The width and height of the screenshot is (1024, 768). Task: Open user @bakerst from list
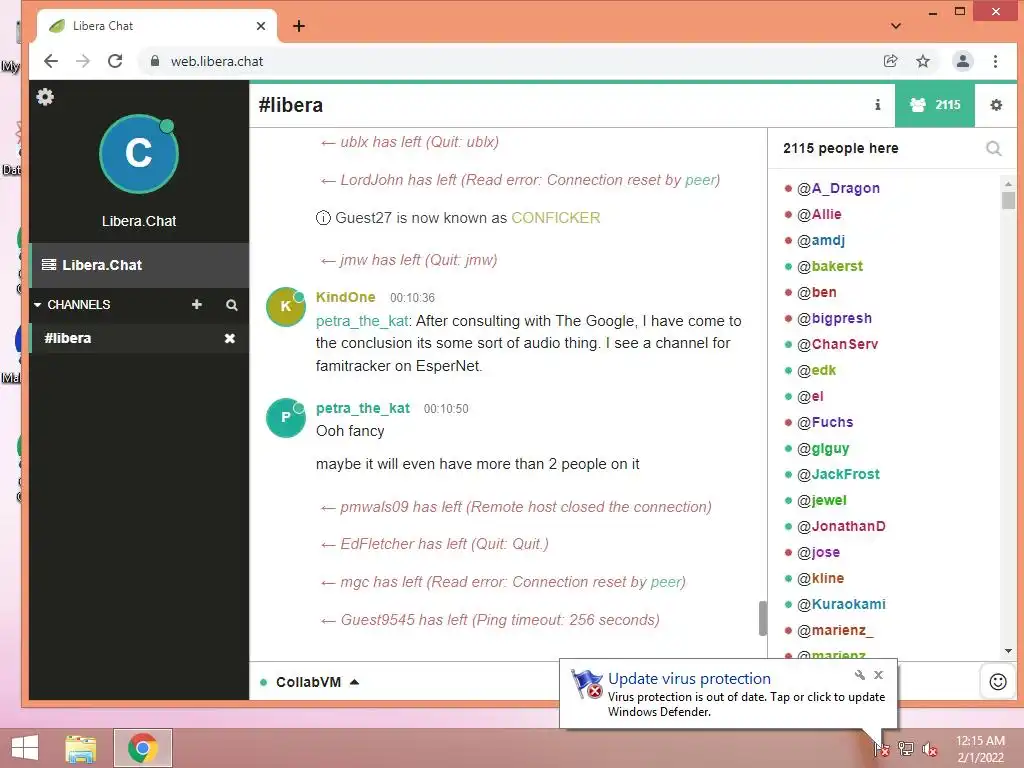(x=829, y=266)
